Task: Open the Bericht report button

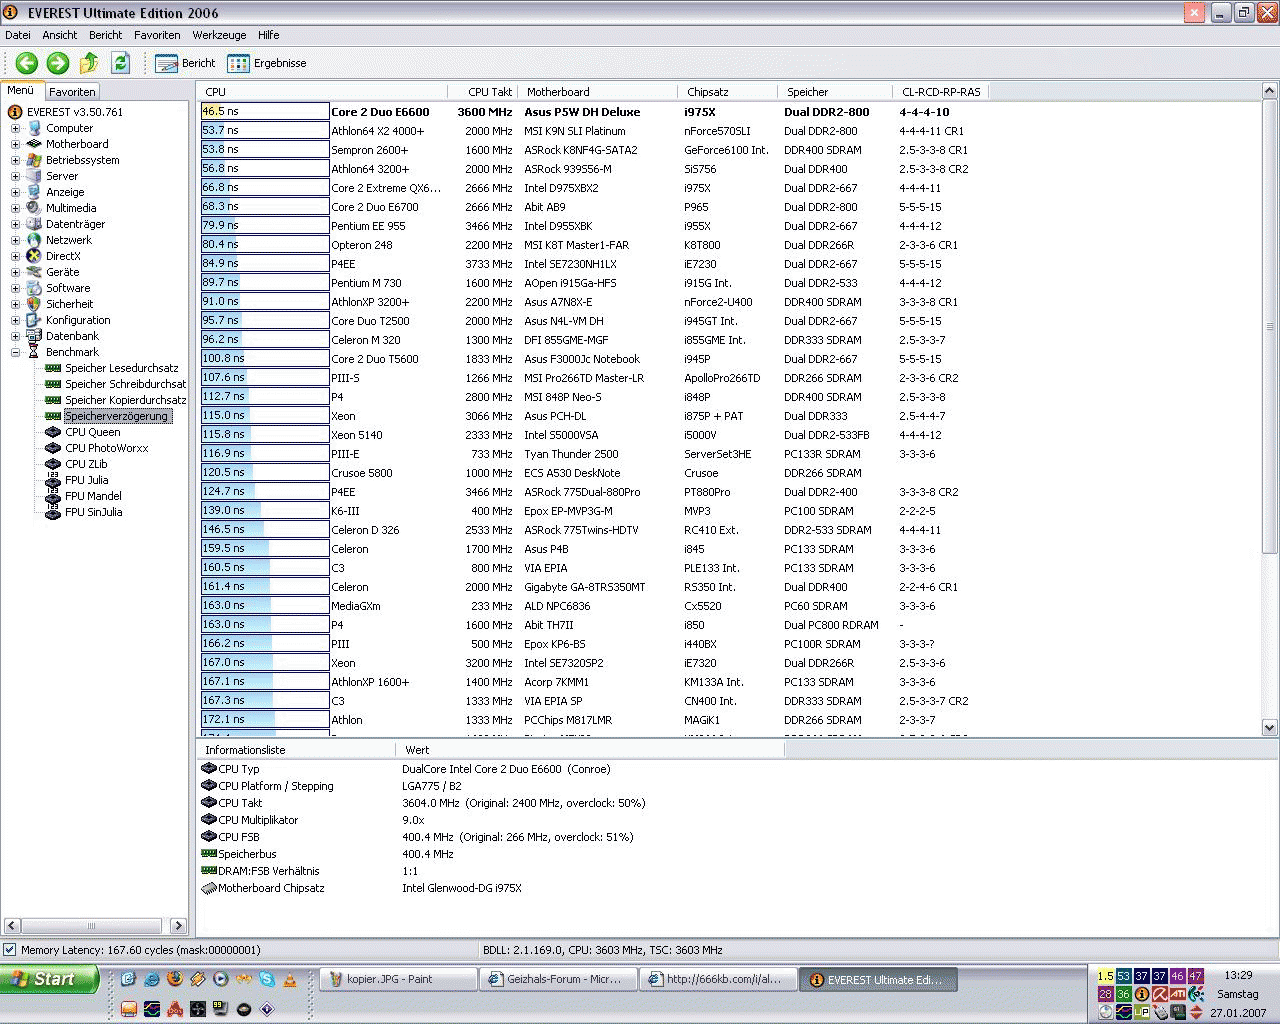Action: pyautogui.click(x=186, y=63)
